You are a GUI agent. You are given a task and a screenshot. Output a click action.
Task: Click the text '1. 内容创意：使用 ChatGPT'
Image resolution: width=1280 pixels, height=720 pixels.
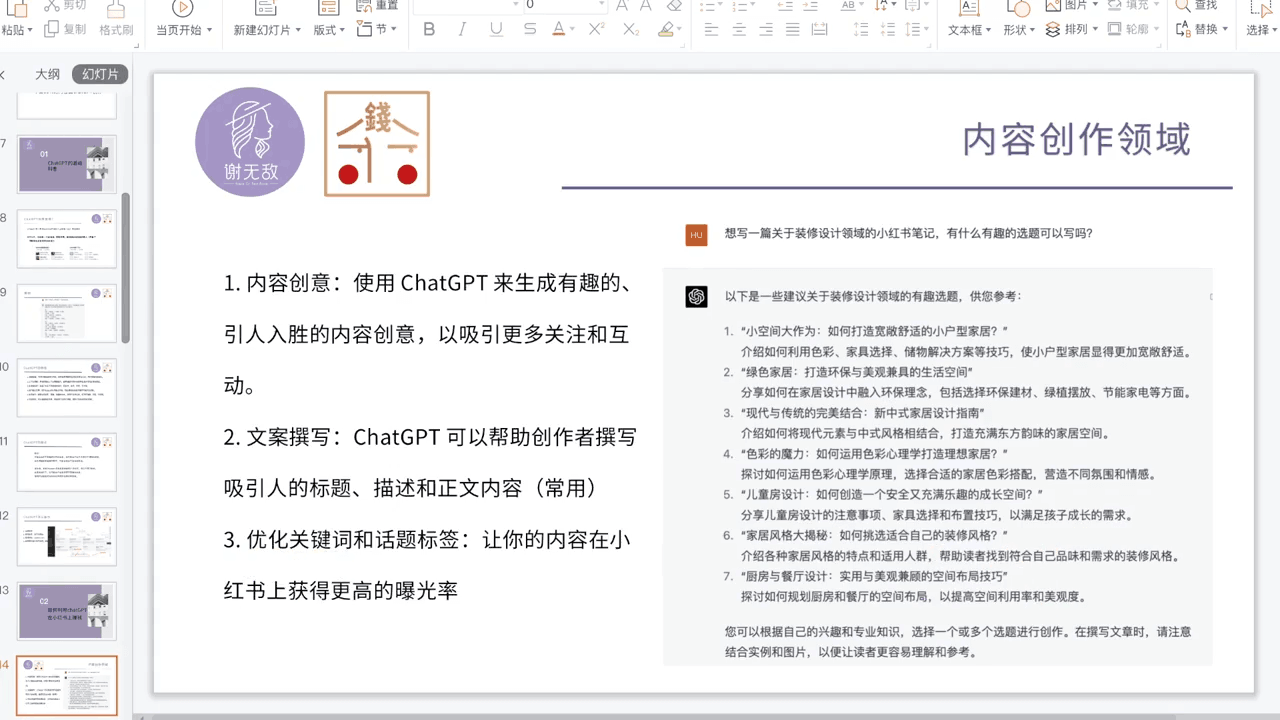(x=357, y=283)
